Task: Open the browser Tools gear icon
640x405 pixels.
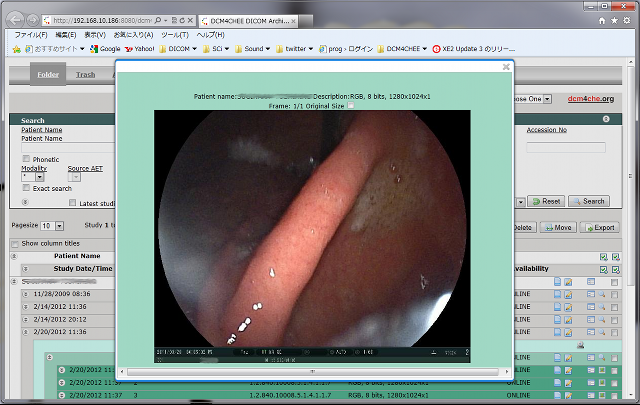Action: 627,20
